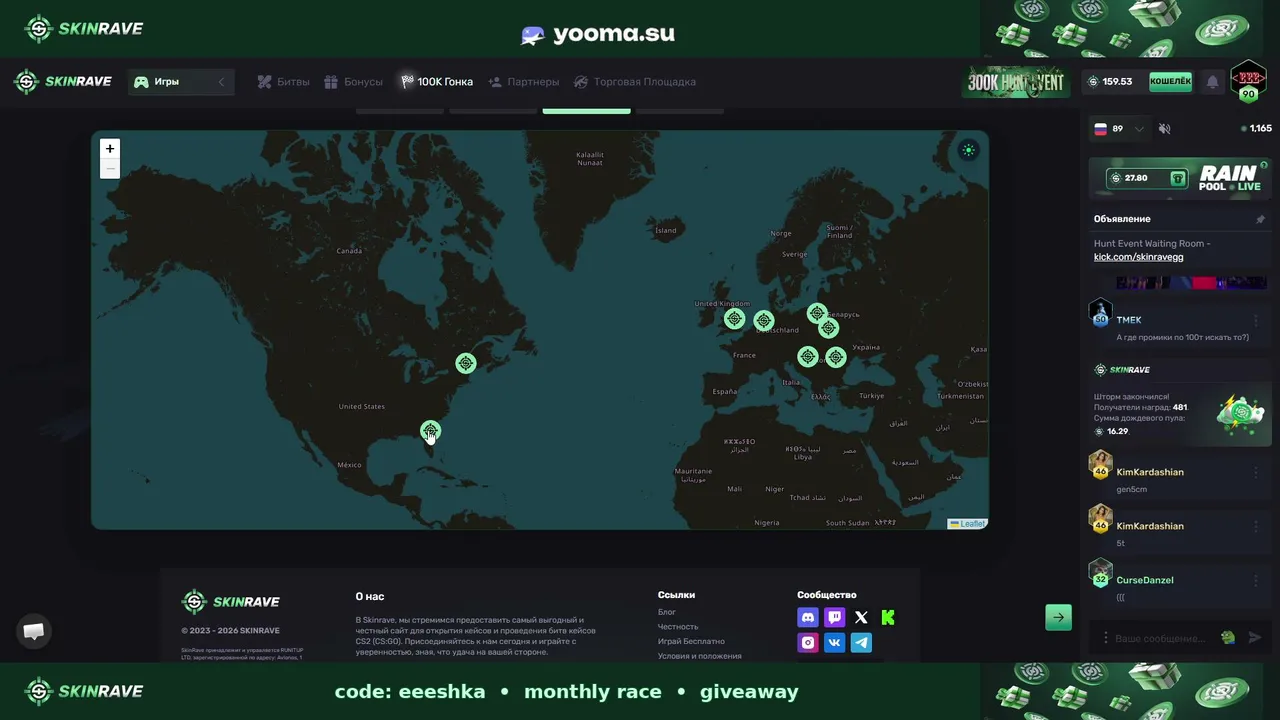The height and width of the screenshot is (720, 1280).
Task: Select the map marker in United Kingdom
Action: tap(735, 319)
